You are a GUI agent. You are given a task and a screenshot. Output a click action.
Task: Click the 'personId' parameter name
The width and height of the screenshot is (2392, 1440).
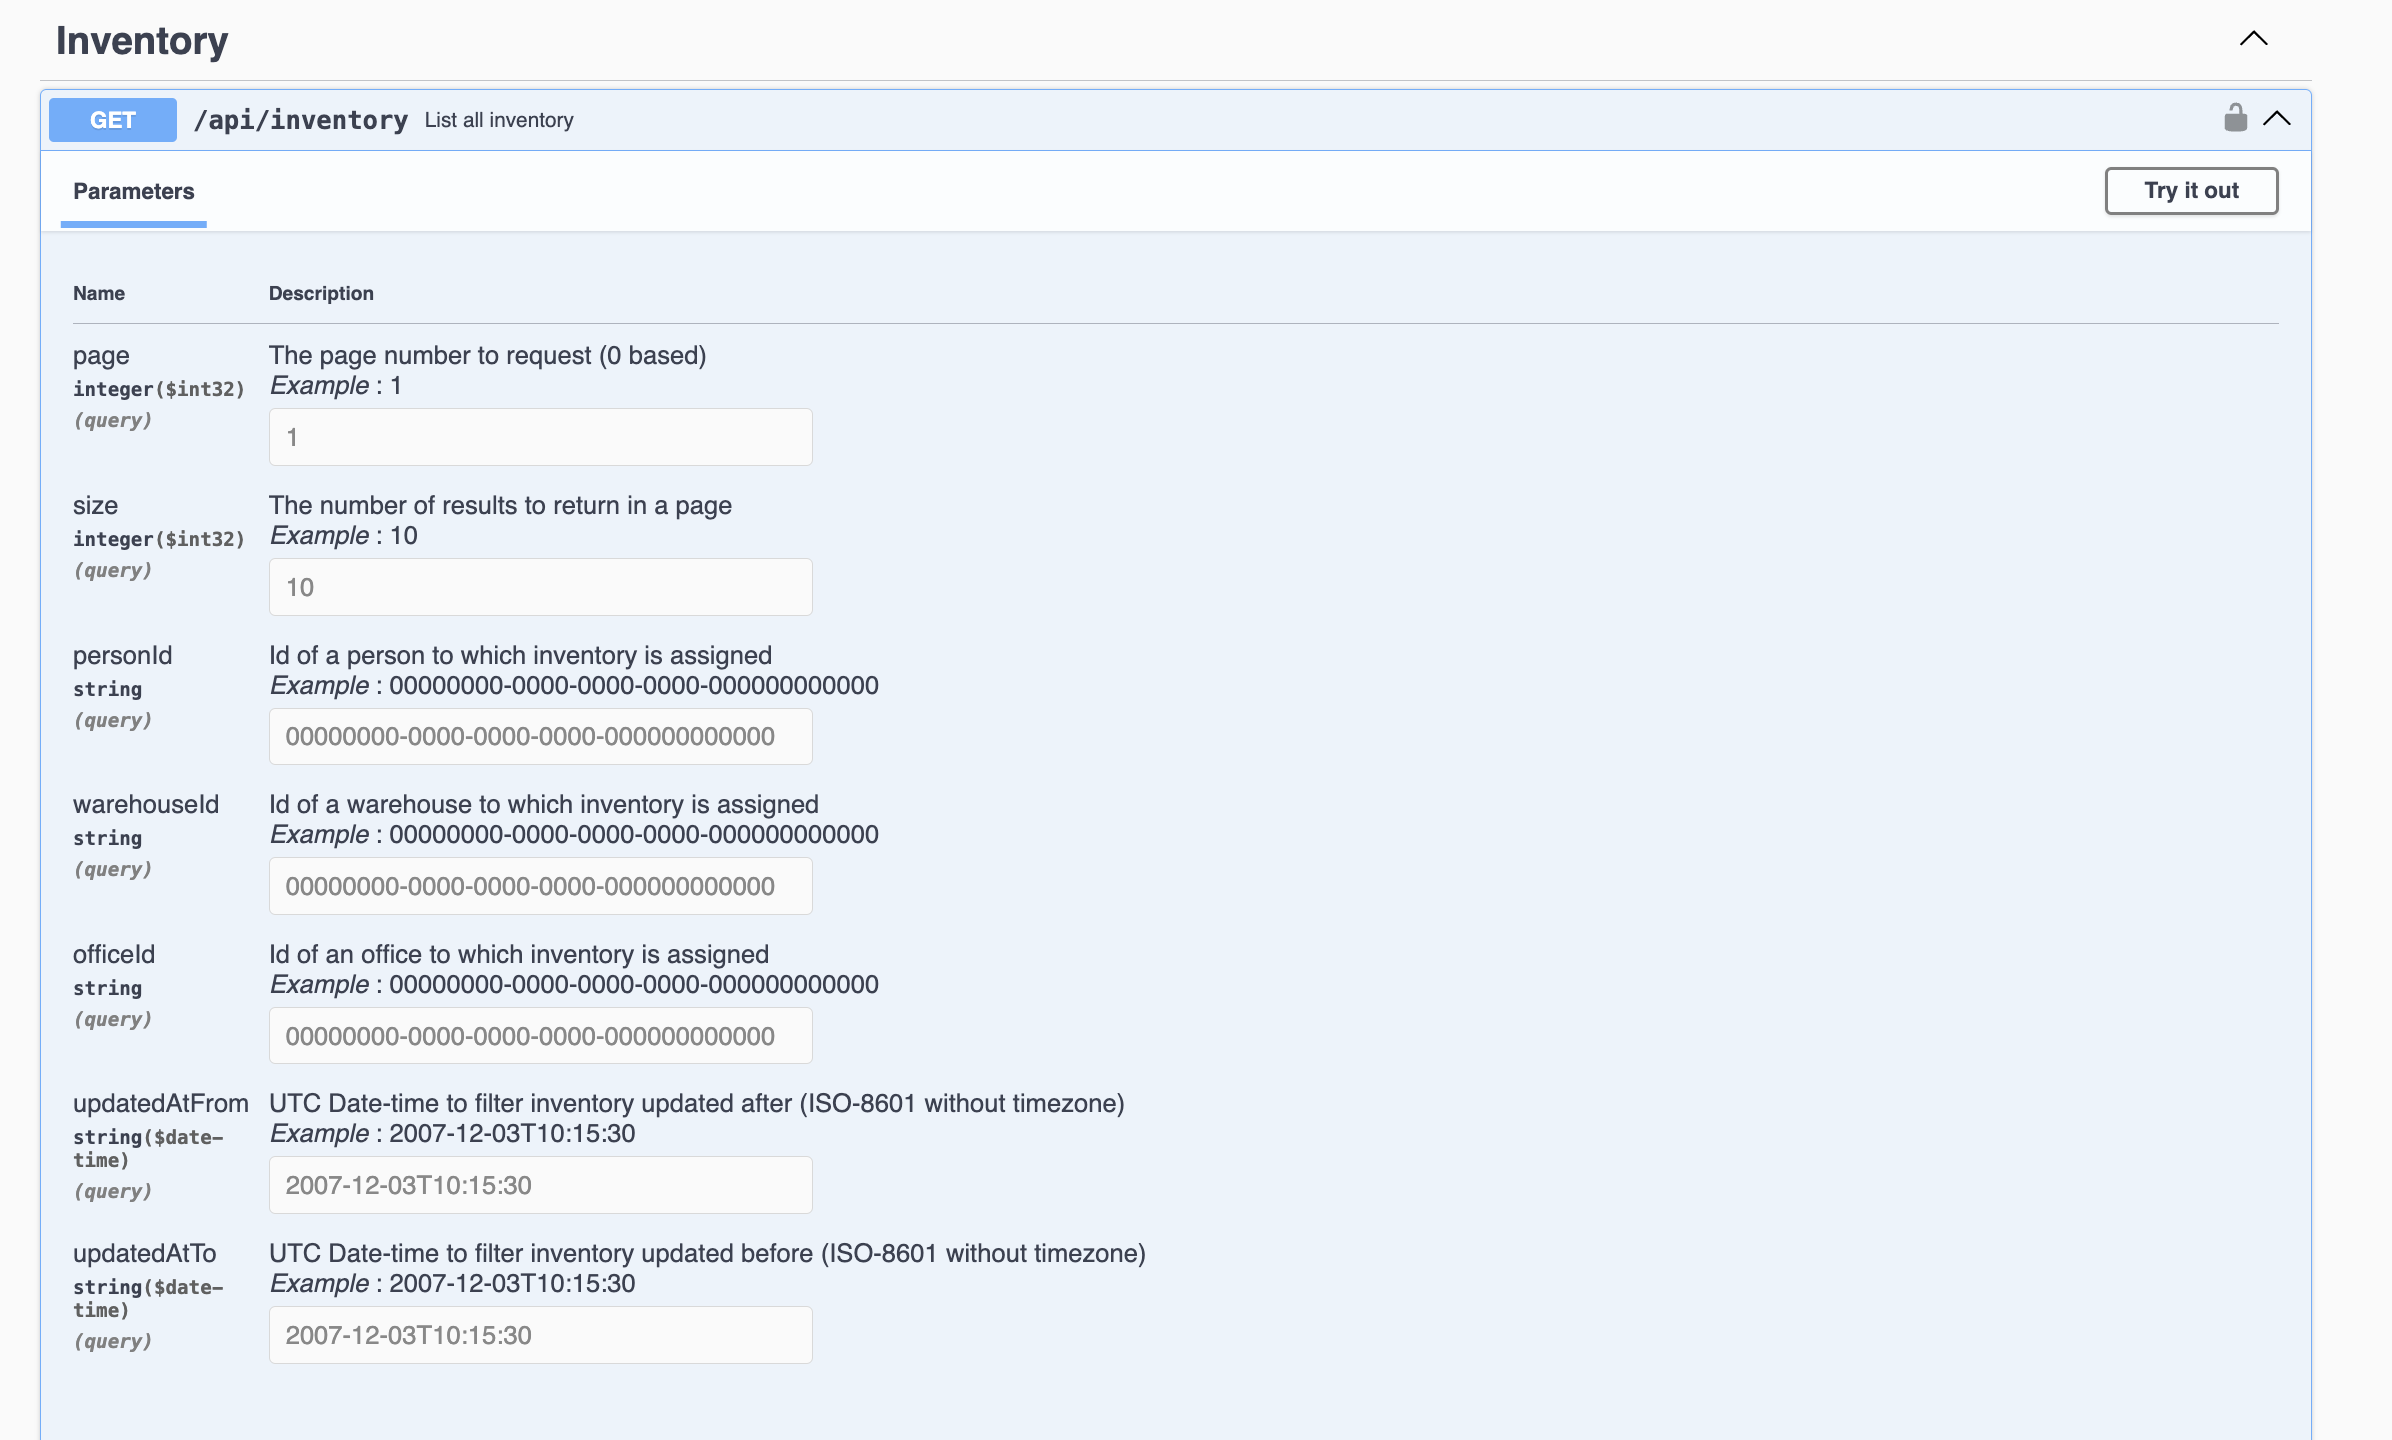pyautogui.click(x=122, y=656)
